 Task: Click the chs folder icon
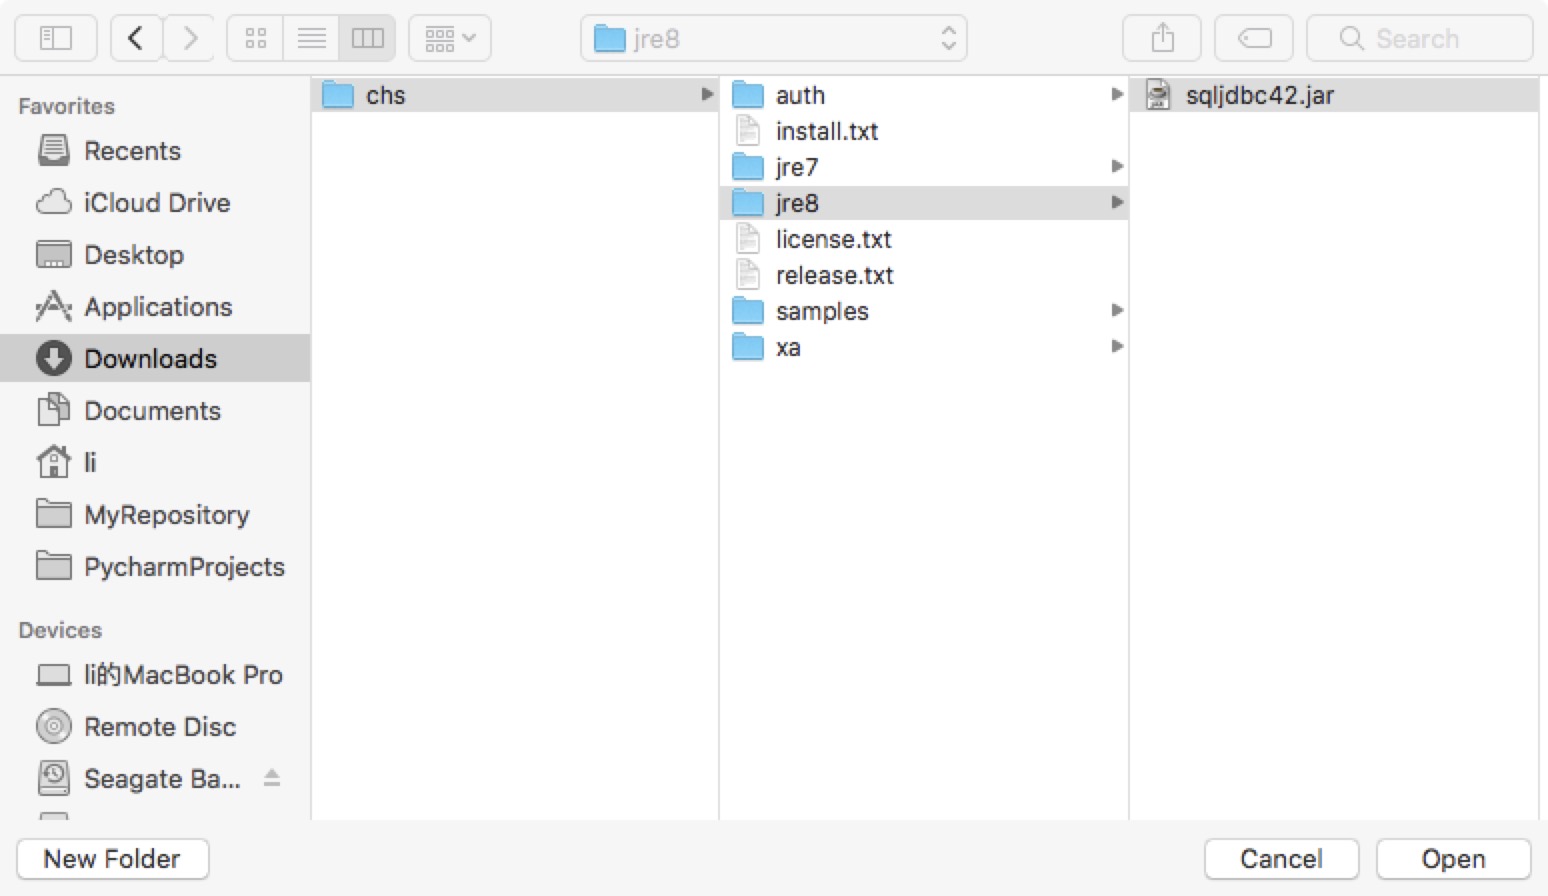338,95
